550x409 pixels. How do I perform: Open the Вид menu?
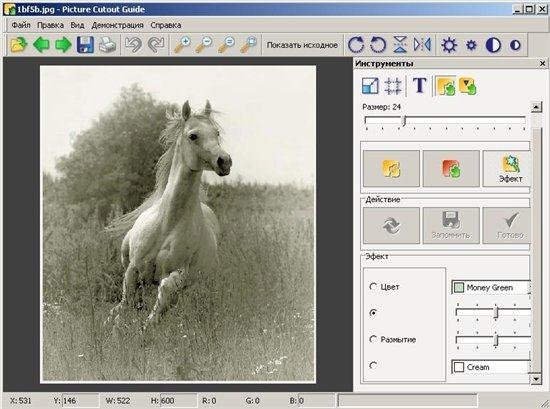pyautogui.click(x=77, y=25)
